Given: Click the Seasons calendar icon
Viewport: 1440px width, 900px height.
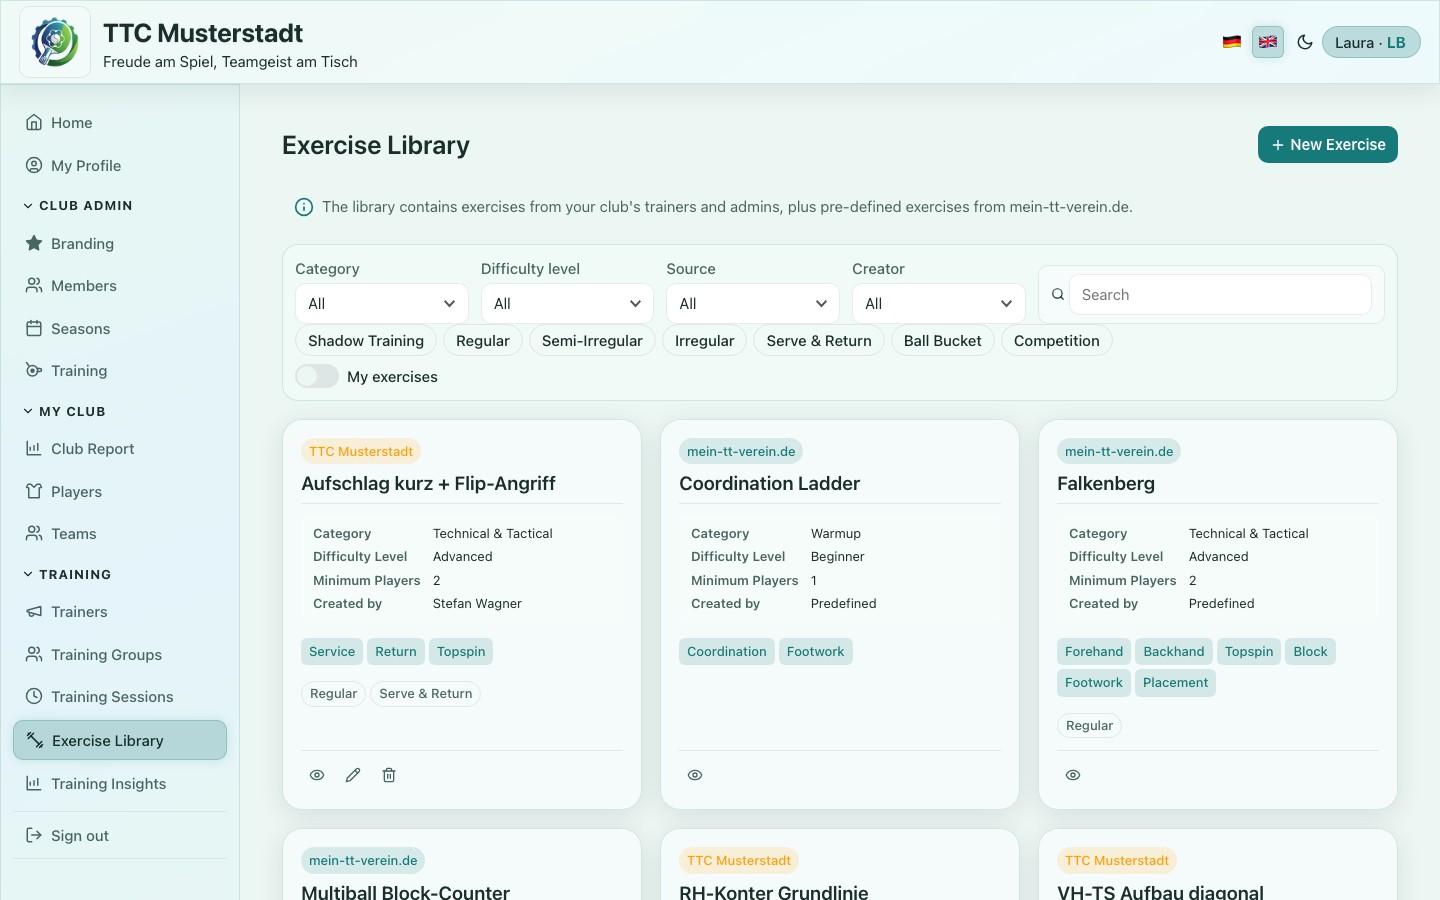Looking at the screenshot, I should (34, 328).
